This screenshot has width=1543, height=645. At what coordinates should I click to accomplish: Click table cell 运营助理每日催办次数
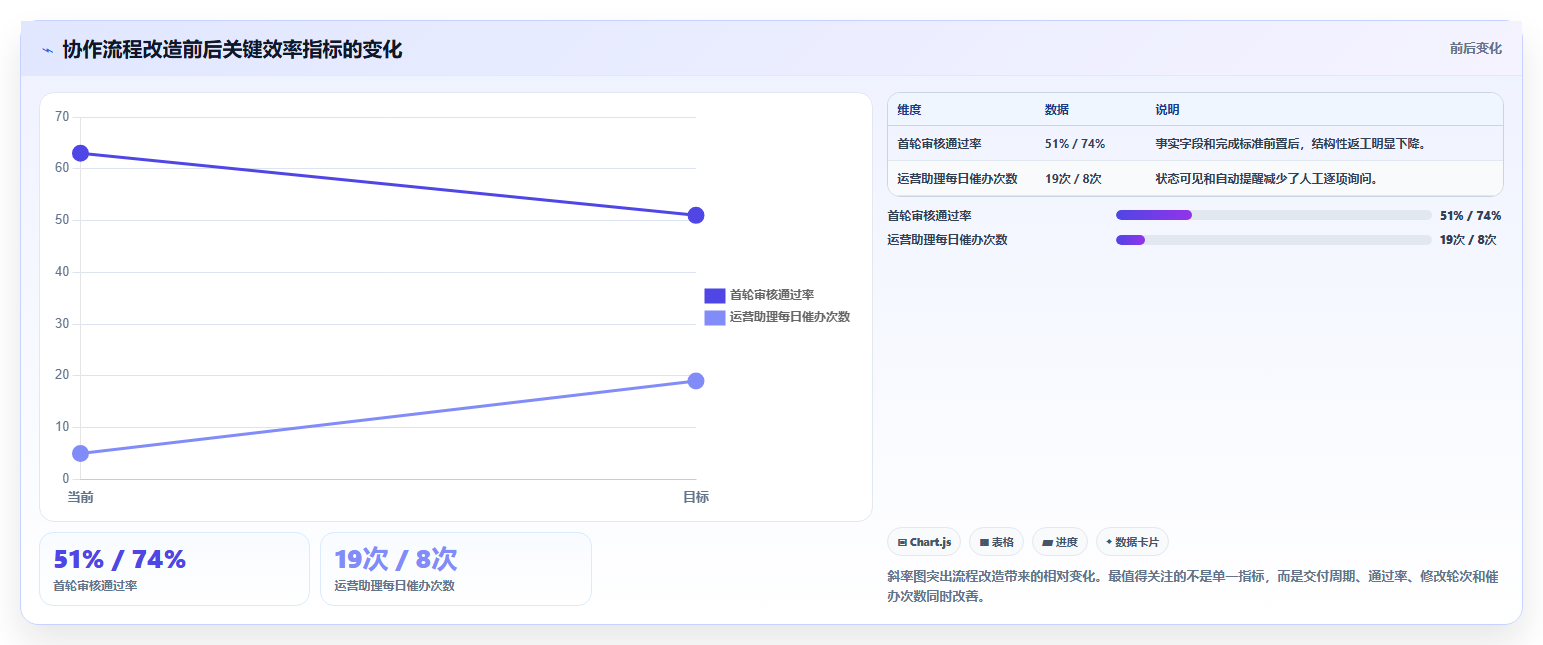pos(957,178)
